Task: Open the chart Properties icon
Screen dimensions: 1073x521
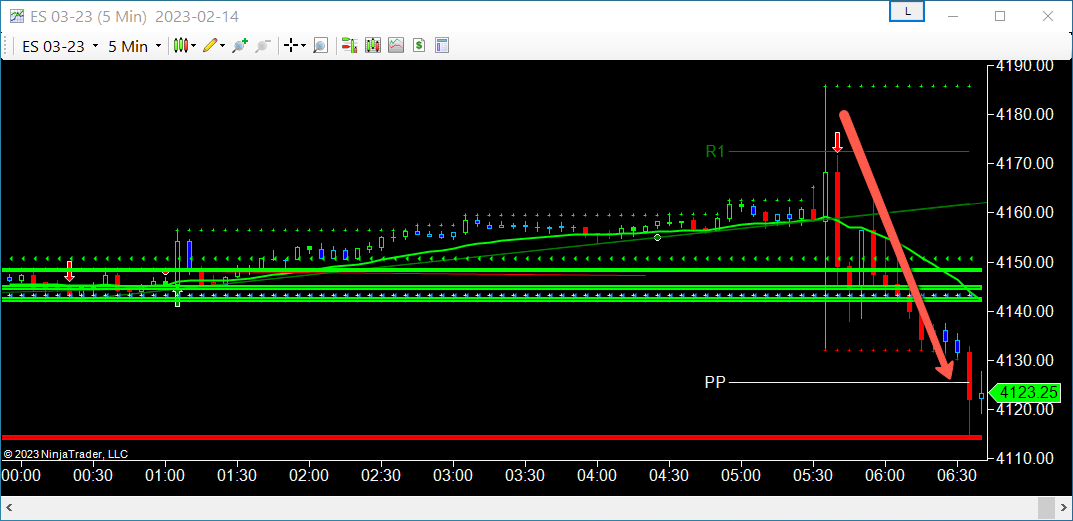Action: pyautogui.click(x=441, y=46)
